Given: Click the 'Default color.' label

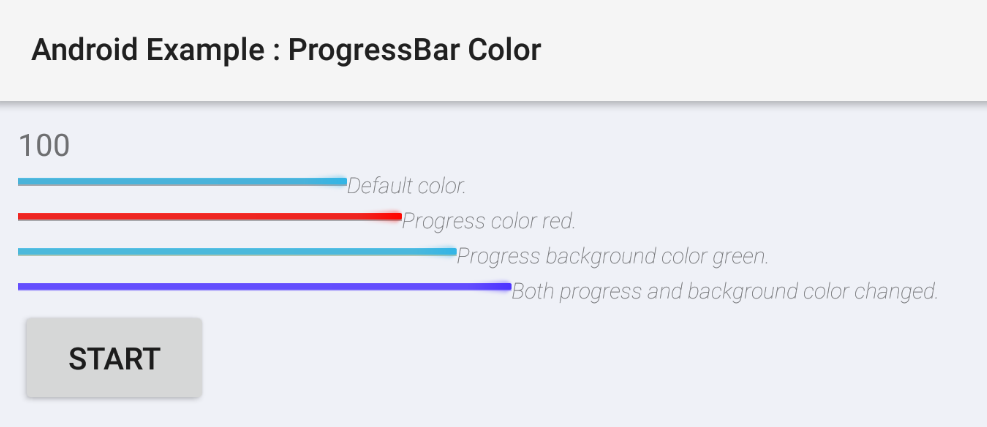Looking at the screenshot, I should [407, 186].
